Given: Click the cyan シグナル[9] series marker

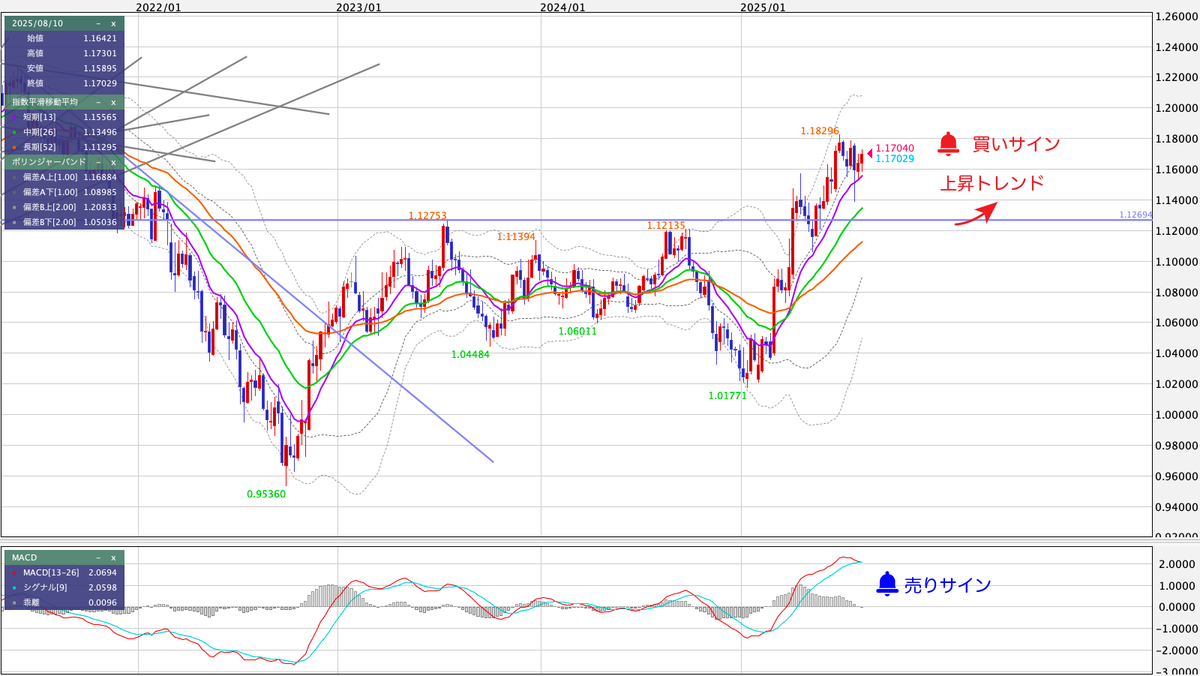Looking at the screenshot, I should pos(14,587).
